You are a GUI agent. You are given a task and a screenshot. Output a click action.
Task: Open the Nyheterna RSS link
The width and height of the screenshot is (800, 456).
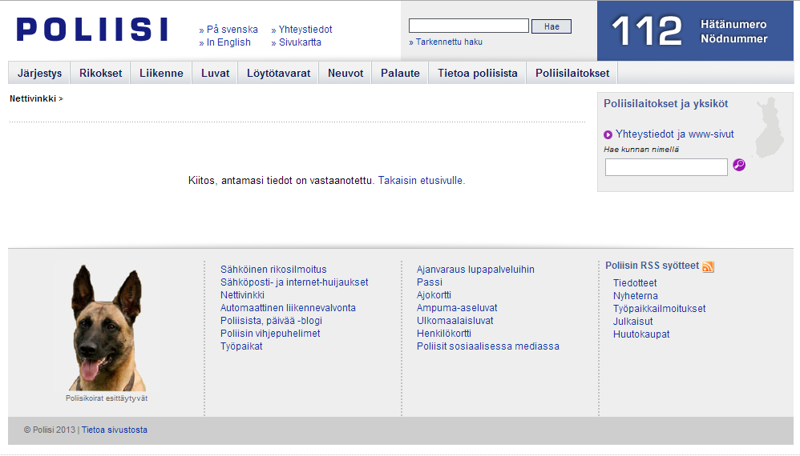click(636, 295)
